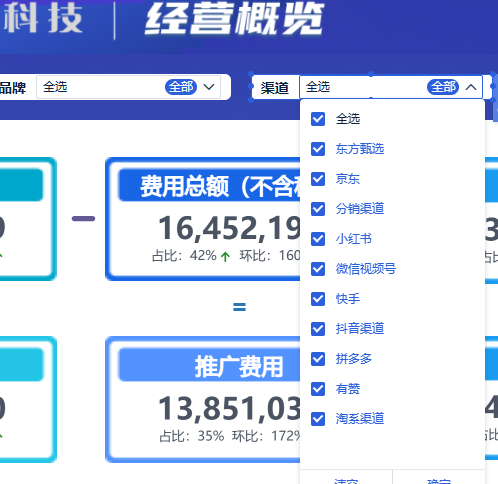This screenshot has width=498, height=484.
Task: Click the 东方甄选 option label
Action: point(360,149)
